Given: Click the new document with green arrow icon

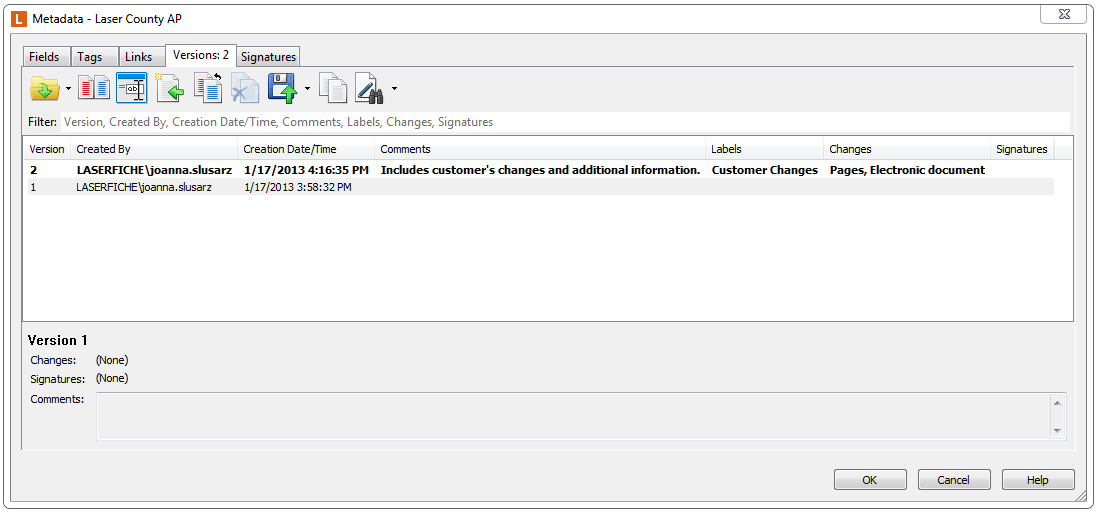Looking at the screenshot, I should 169,89.
